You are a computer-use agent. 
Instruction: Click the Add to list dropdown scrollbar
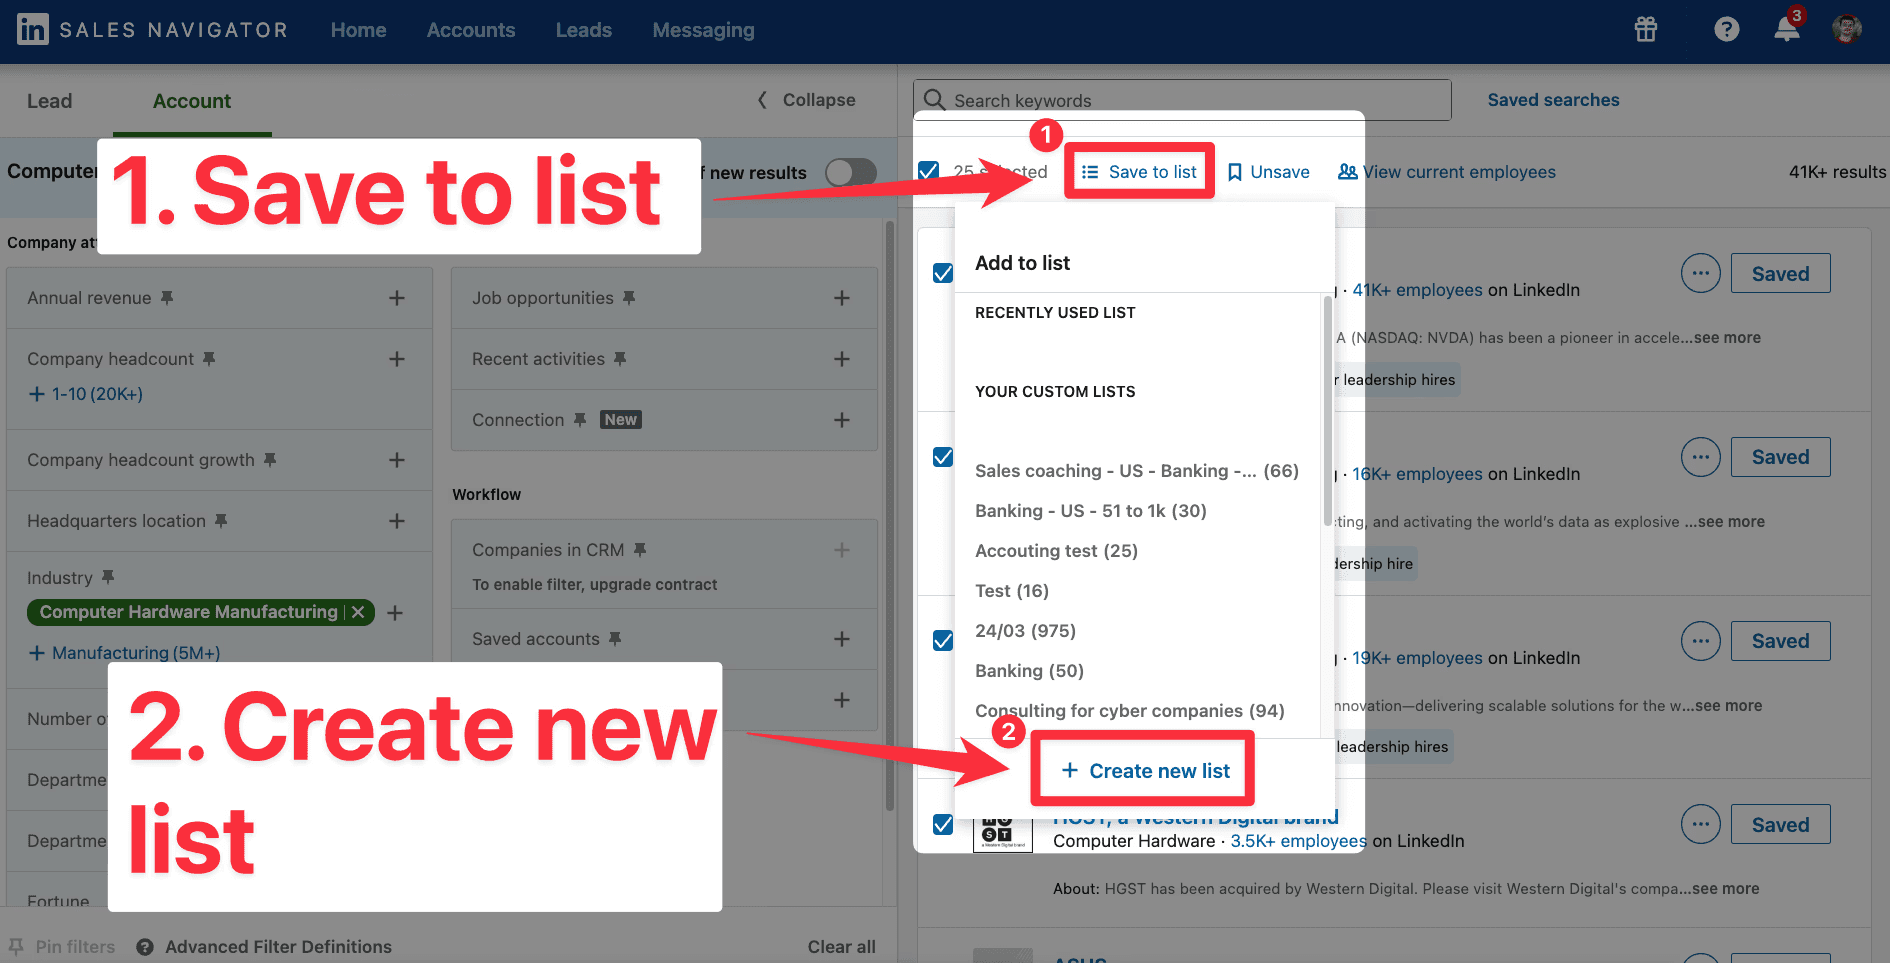tap(1328, 410)
